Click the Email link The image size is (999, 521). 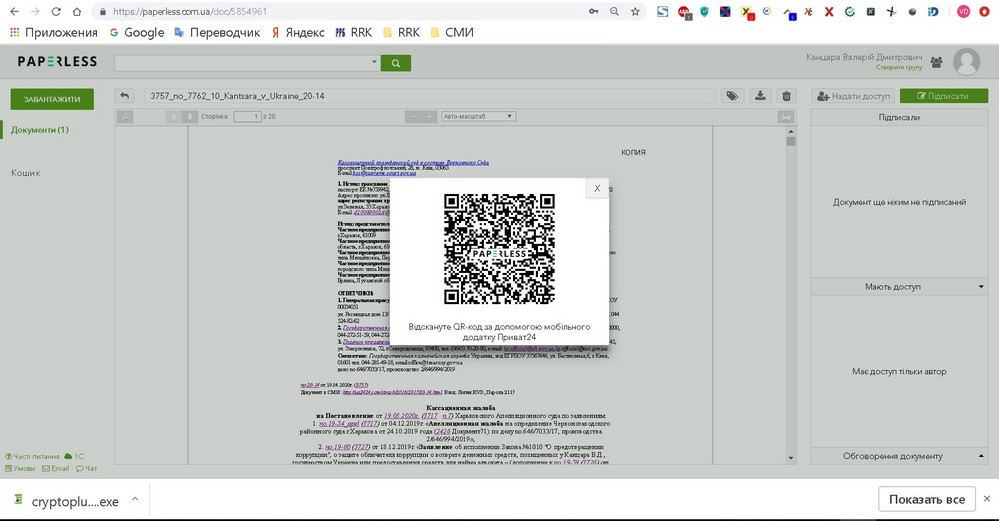coord(55,468)
